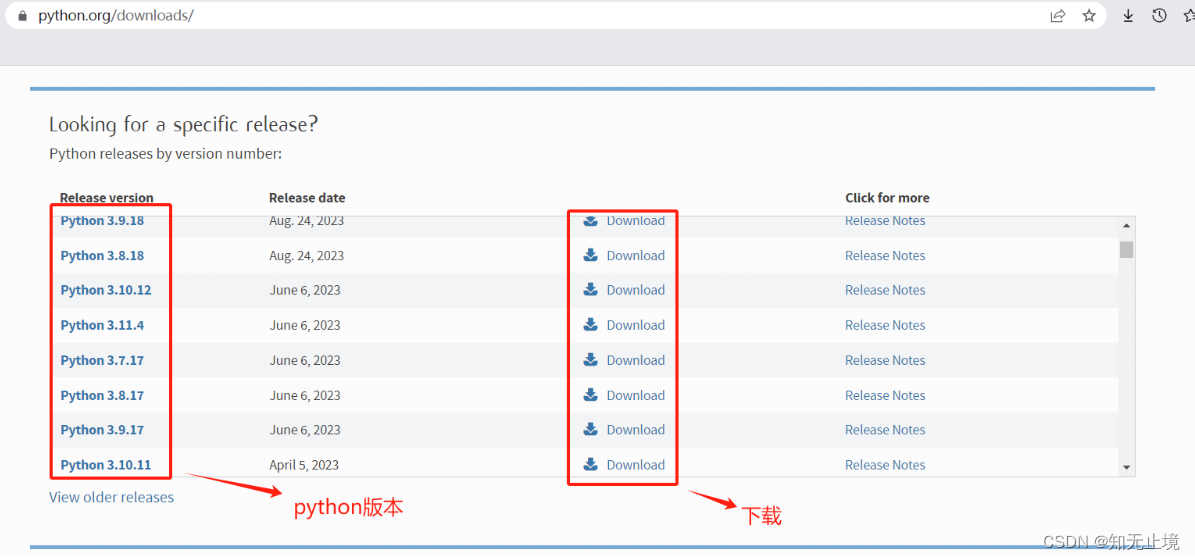
Task: Click Looking for a specific release heading
Action: [183, 125]
